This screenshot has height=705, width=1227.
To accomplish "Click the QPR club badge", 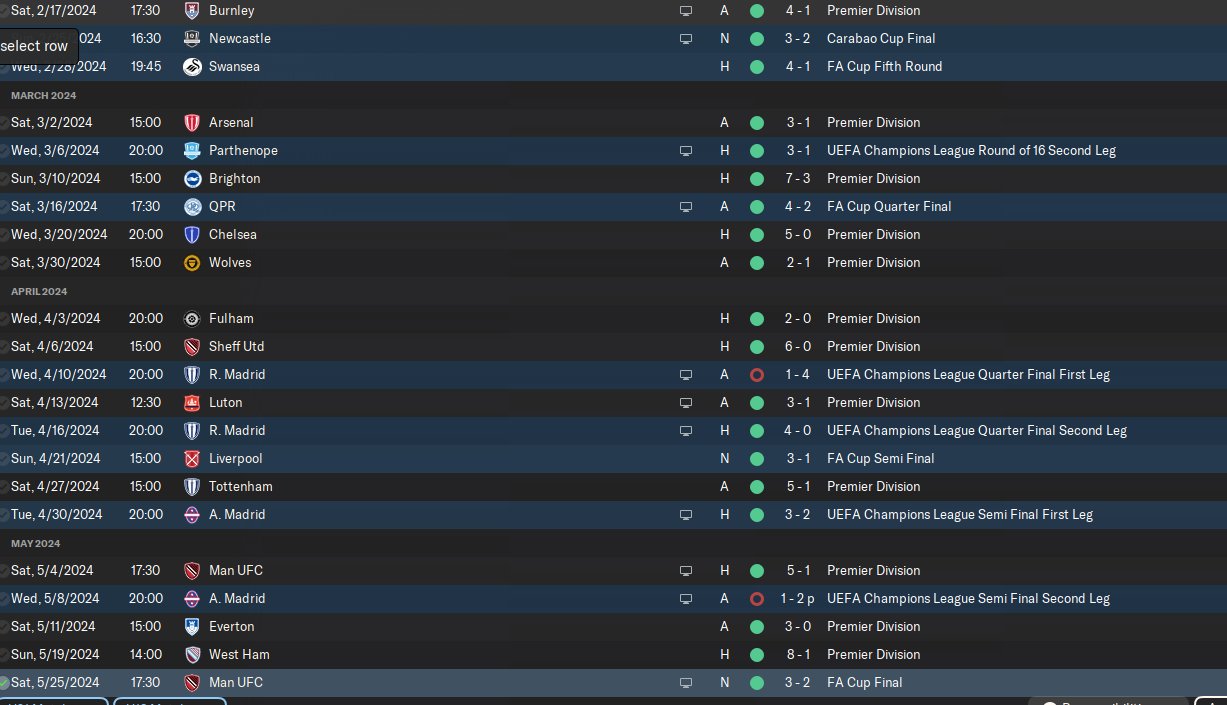I will pyautogui.click(x=192, y=207).
